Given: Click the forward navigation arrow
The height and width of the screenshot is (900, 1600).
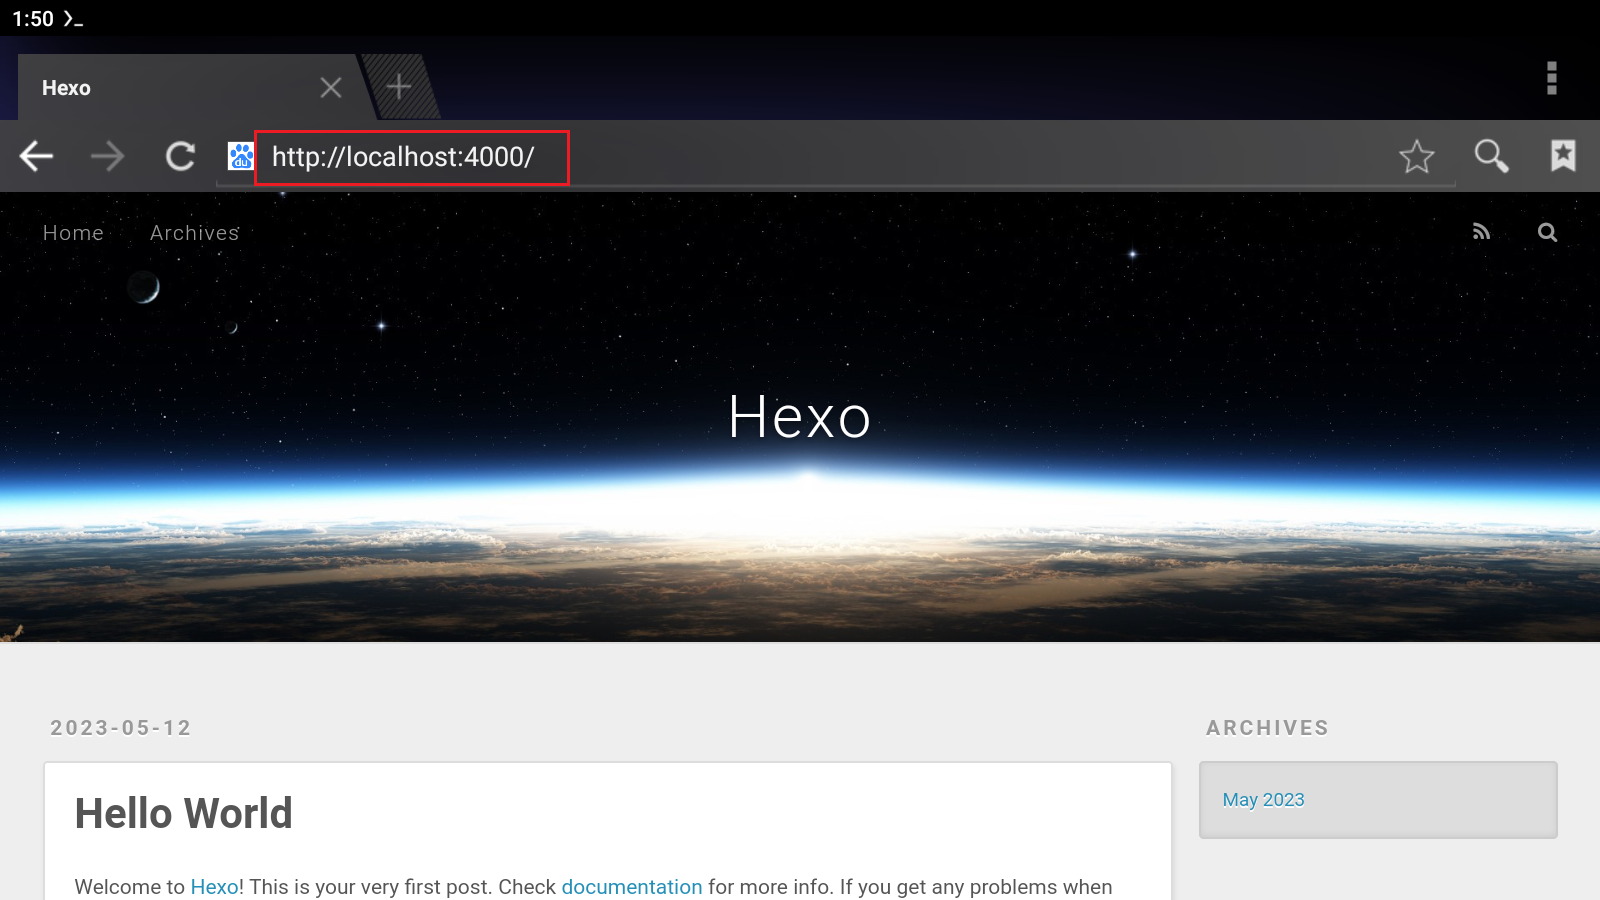Looking at the screenshot, I should tap(108, 156).
